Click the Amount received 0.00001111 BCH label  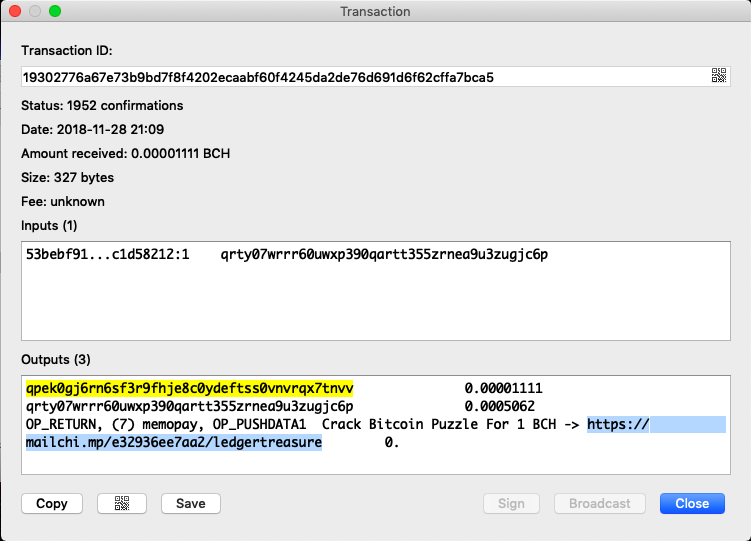click(x=125, y=153)
